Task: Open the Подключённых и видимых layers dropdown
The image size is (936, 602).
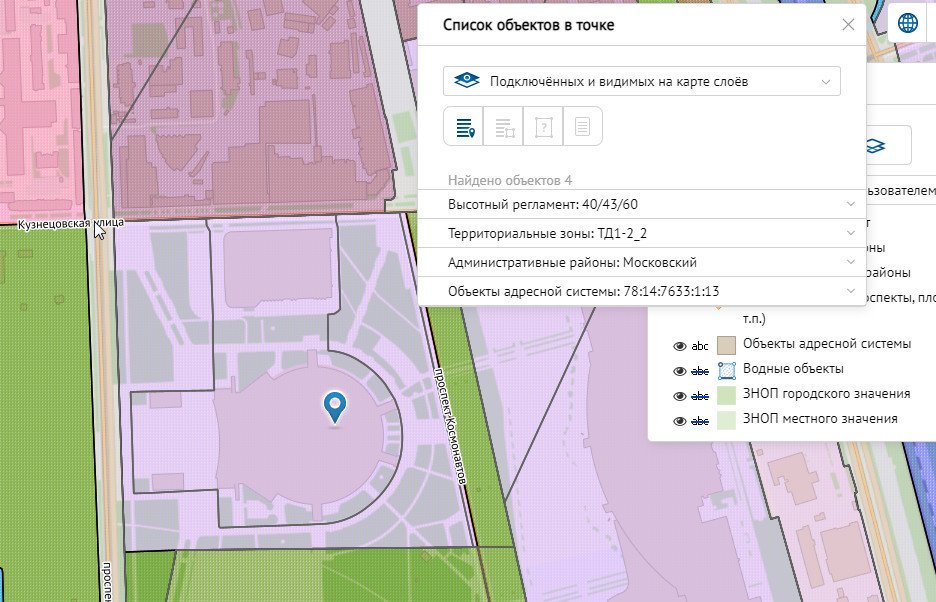Action: (x=641, y=81)
